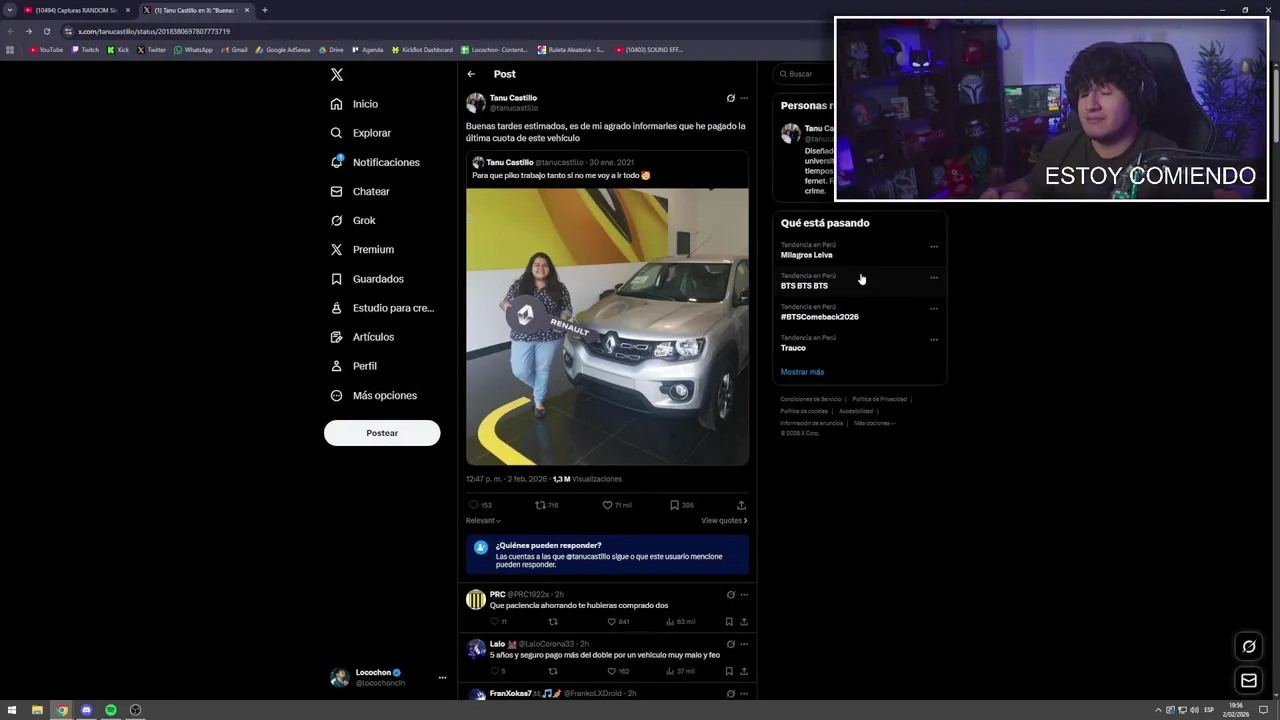Click Mostrar más under trends
Screen dimensions: 1280x720
point(802,372)
